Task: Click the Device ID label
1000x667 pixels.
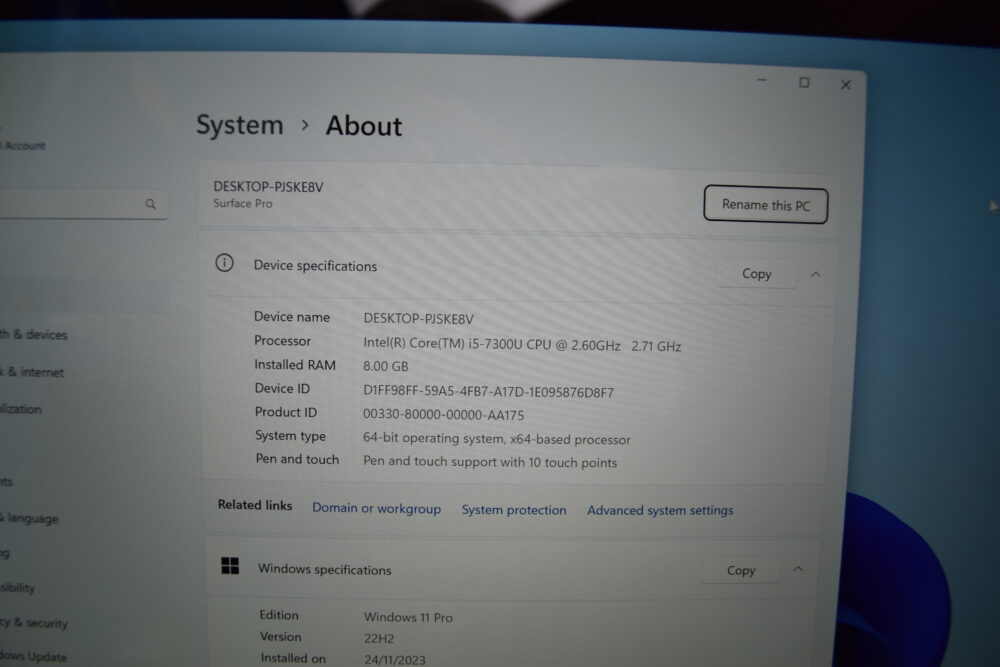Action: [x=283, y=388]
